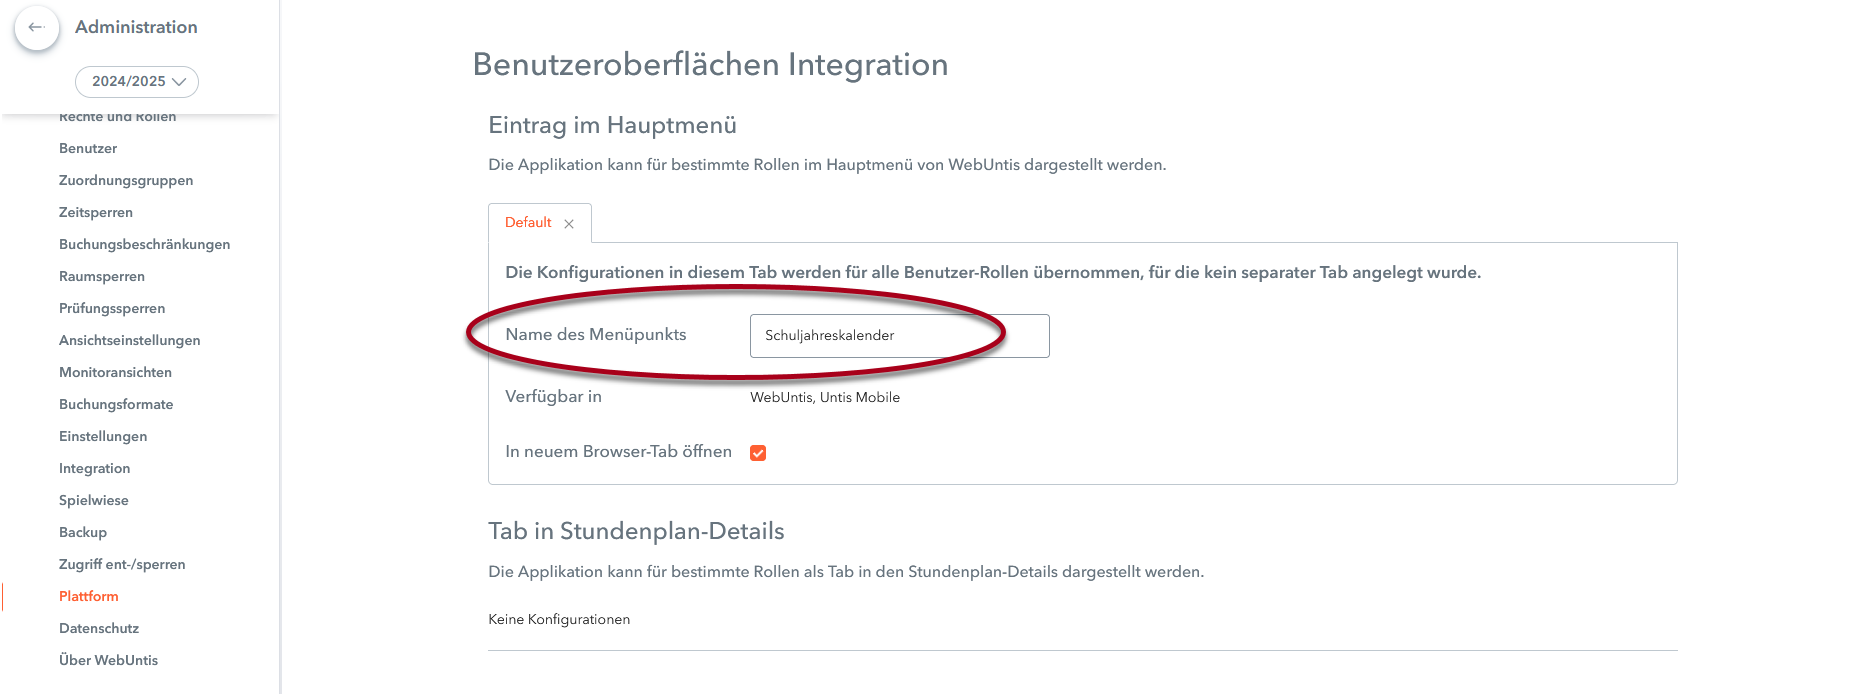Open Prüfungssperren in the sidebar
The height and width of the screenshot is (694, 1858).
[x=112, y=308]
